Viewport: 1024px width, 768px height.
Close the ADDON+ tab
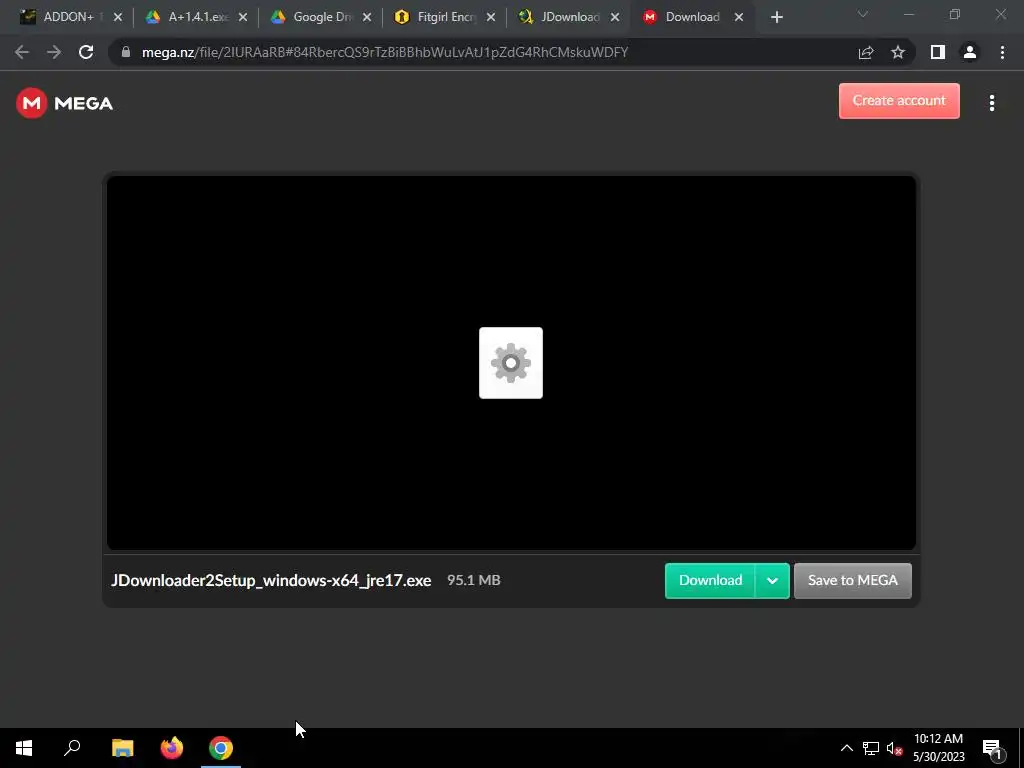pos(118,18)
